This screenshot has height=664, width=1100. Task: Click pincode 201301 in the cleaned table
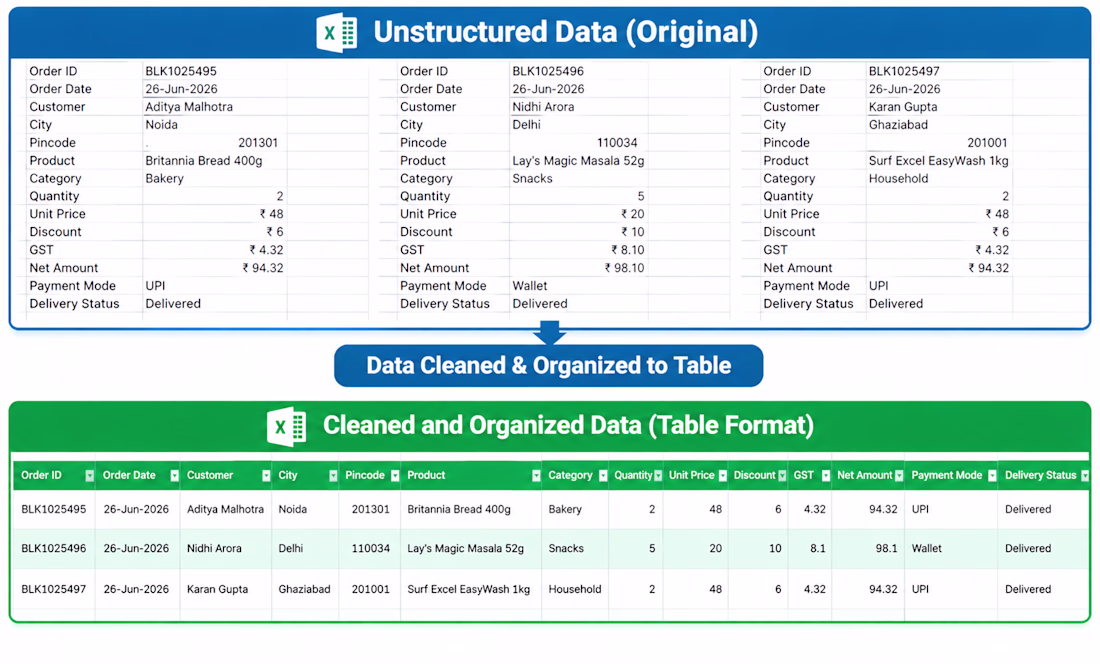point(370,510)
